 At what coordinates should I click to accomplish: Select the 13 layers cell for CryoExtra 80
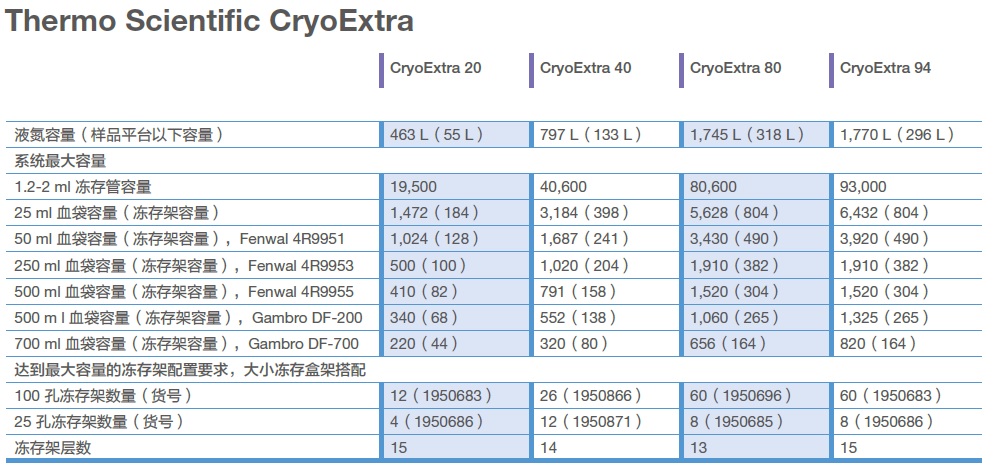point(698,448)
